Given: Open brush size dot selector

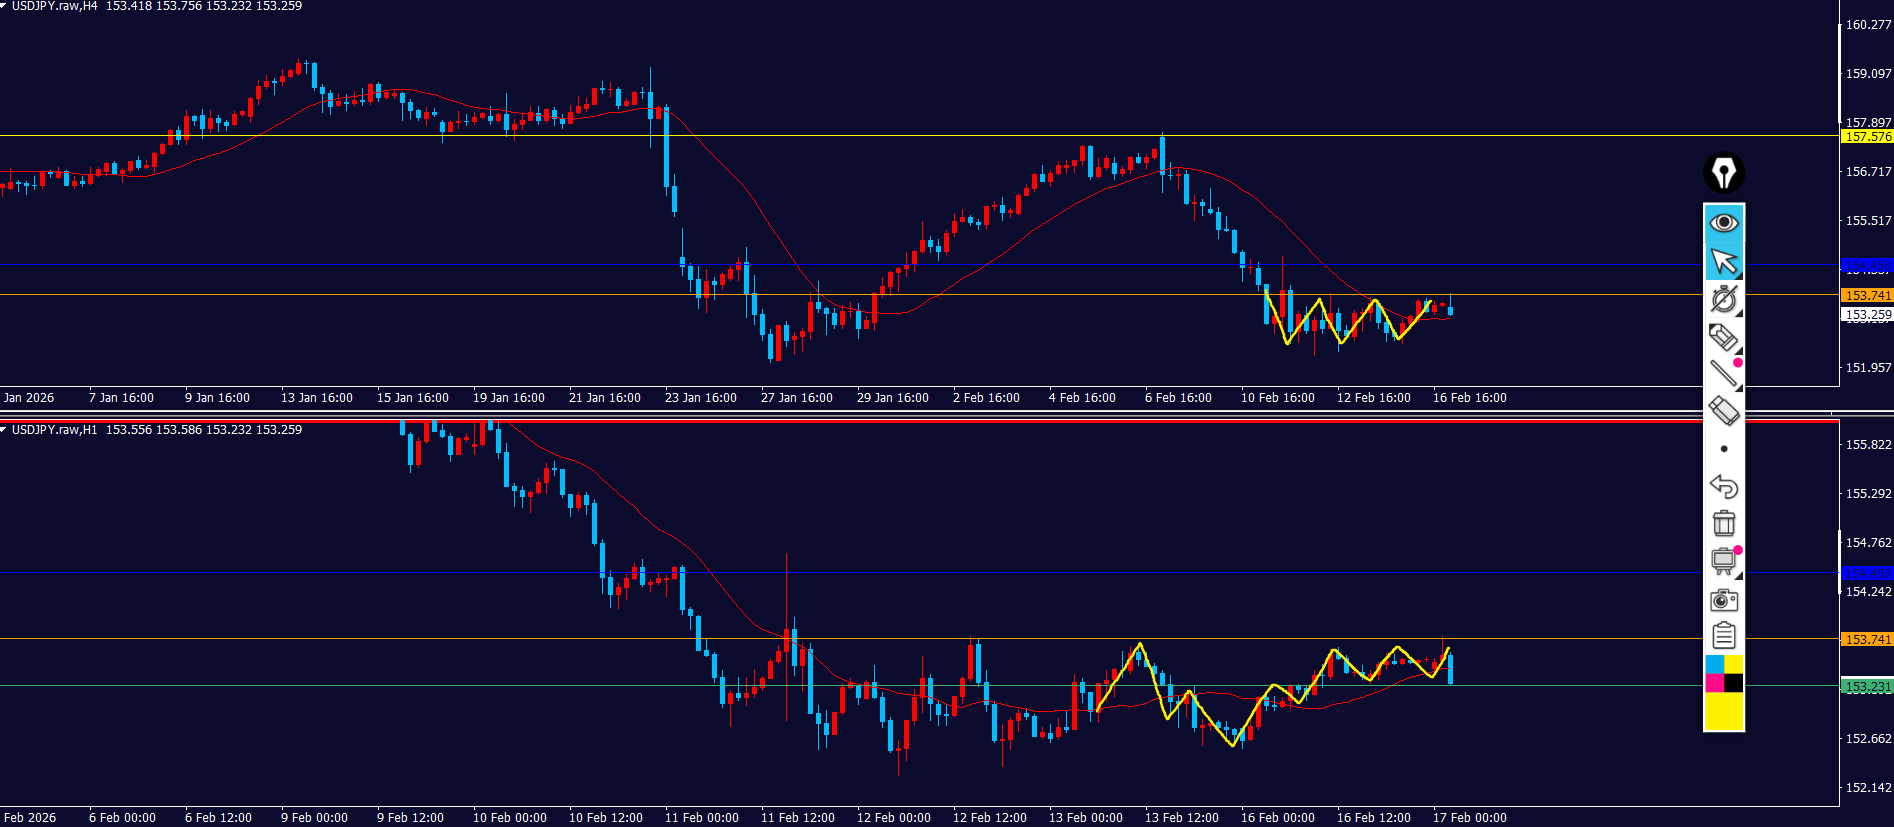Looking at the screenshot, I should 1723,449.
